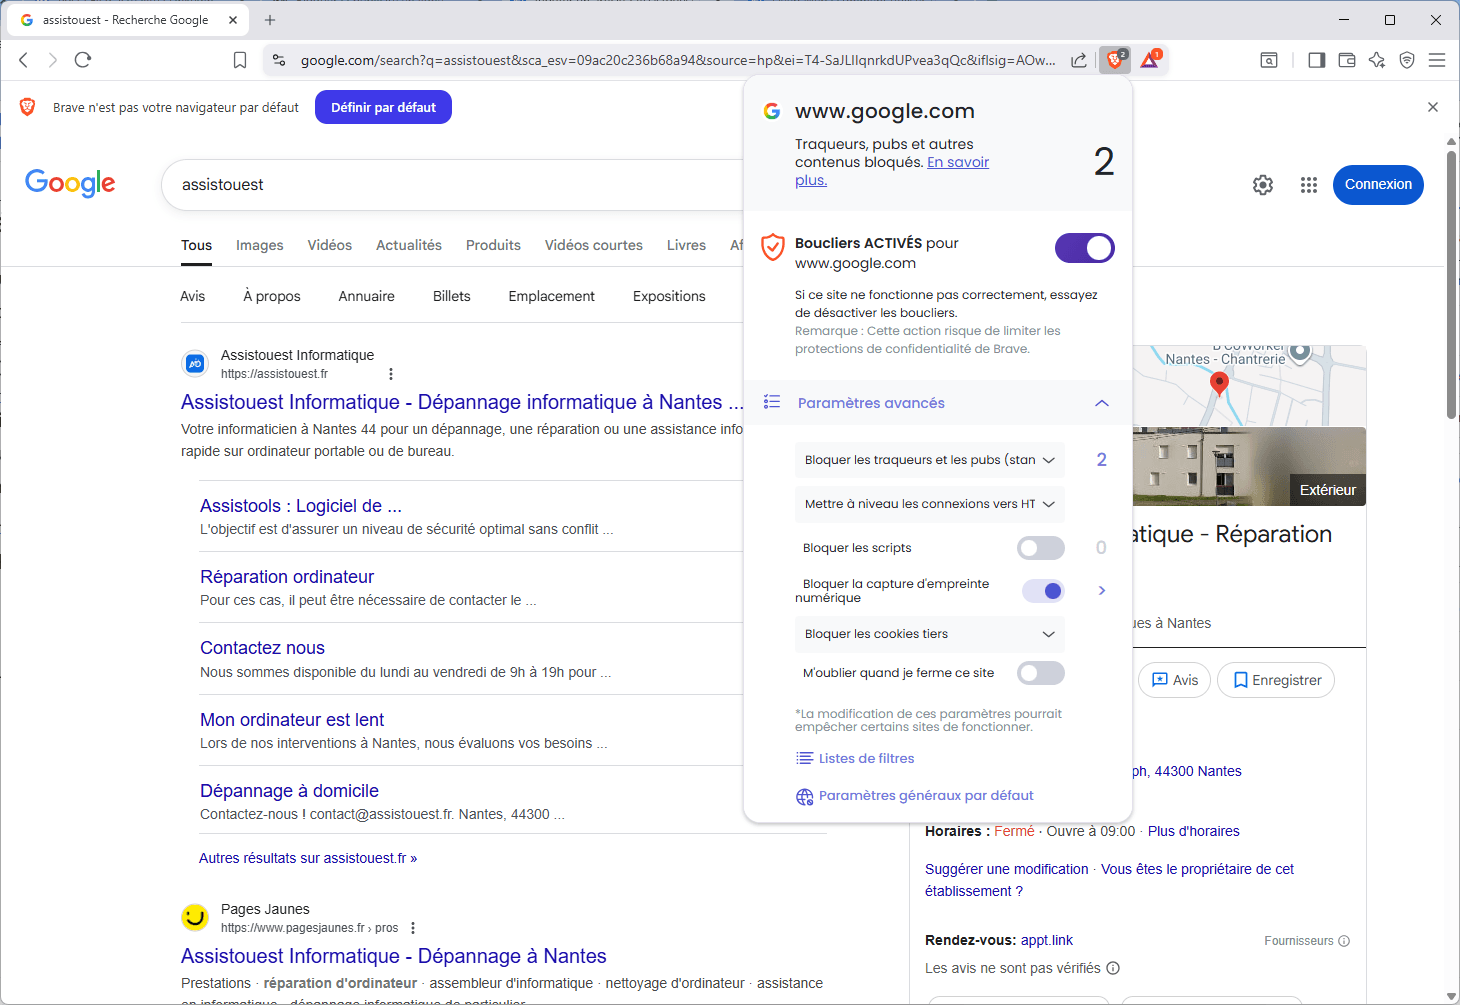The width and height of the screenshot is (1460, 1005).
Task: Open the Brave main hamburger menu
Action: [x=1437, y=60]
